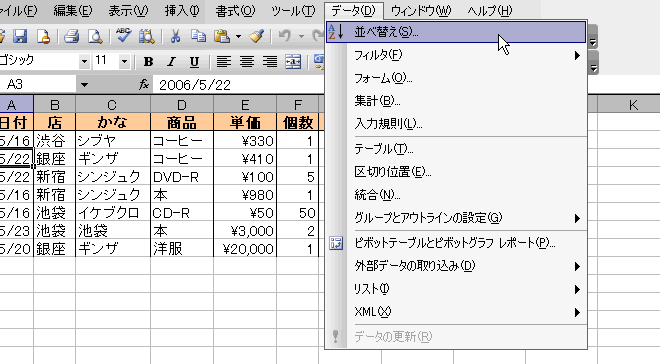Click the cell containing ¥20,000
Viewport: 660px width, 364px height.
245,249
